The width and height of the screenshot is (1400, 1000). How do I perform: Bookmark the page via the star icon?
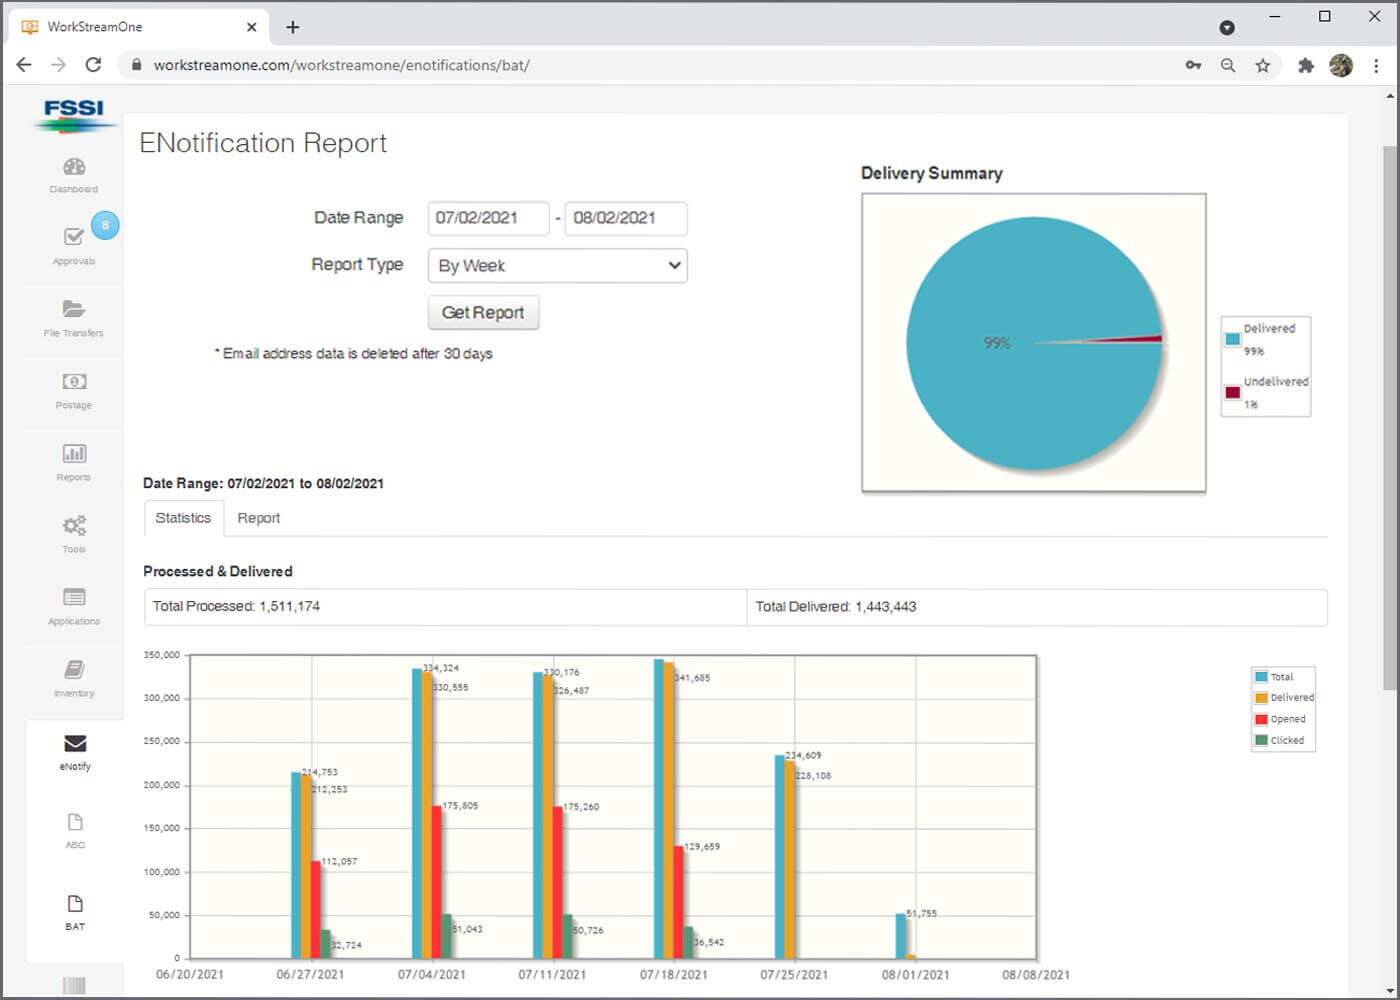point(1263,65)
